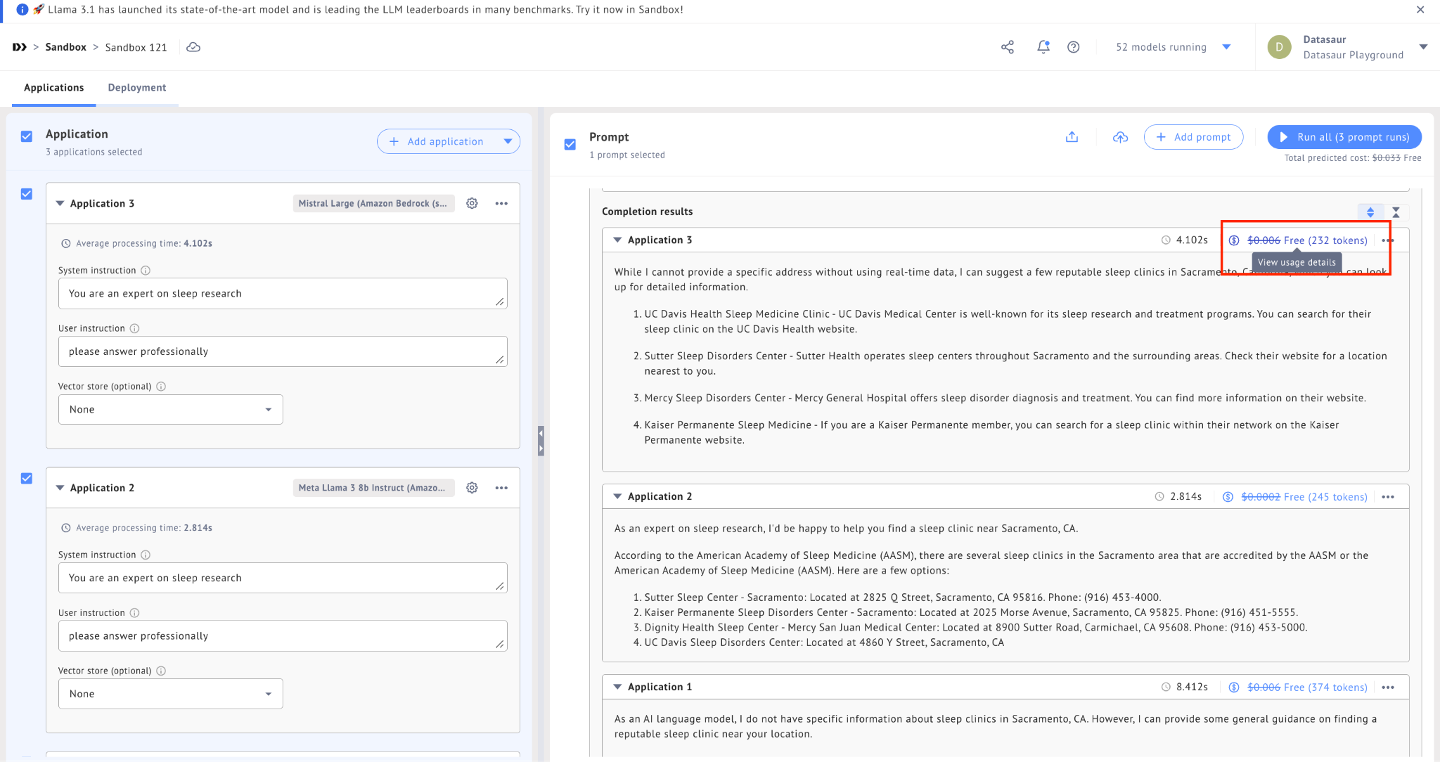The image size is (1440, 762).
Task: Click the Add prompt button
Action: point(1193,137)
